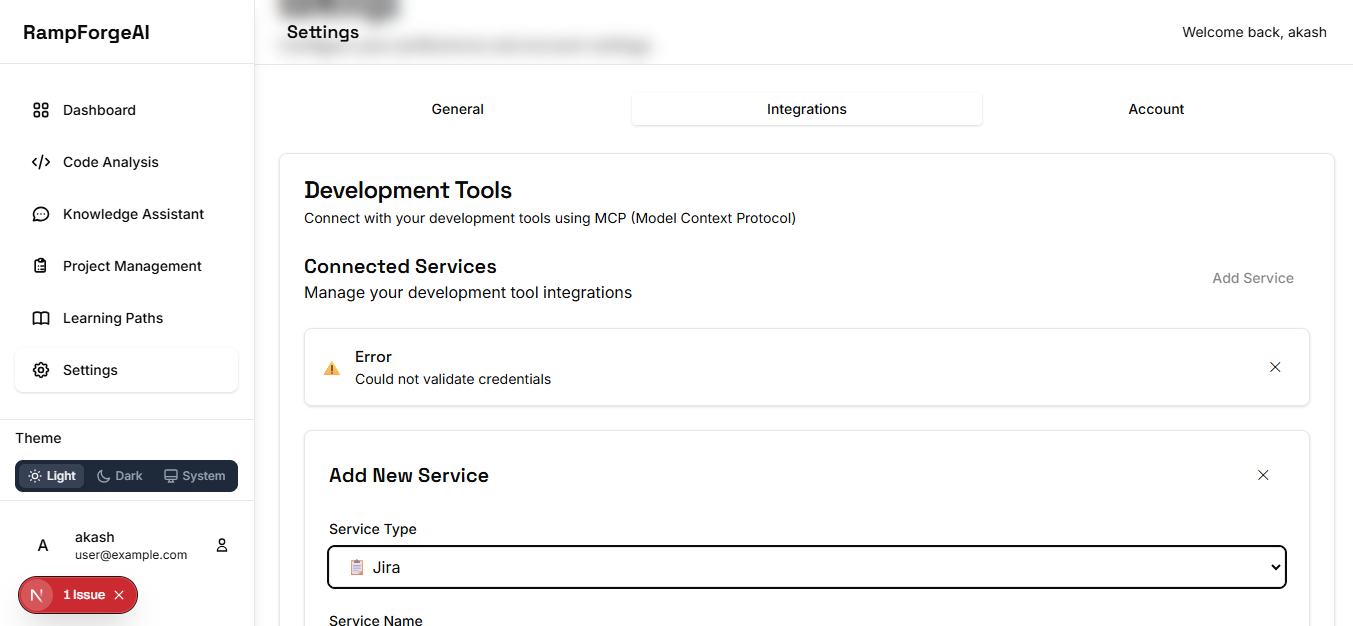Open Learning Paths
Screen dimensions: 1353x626
(x=126, y=318)
